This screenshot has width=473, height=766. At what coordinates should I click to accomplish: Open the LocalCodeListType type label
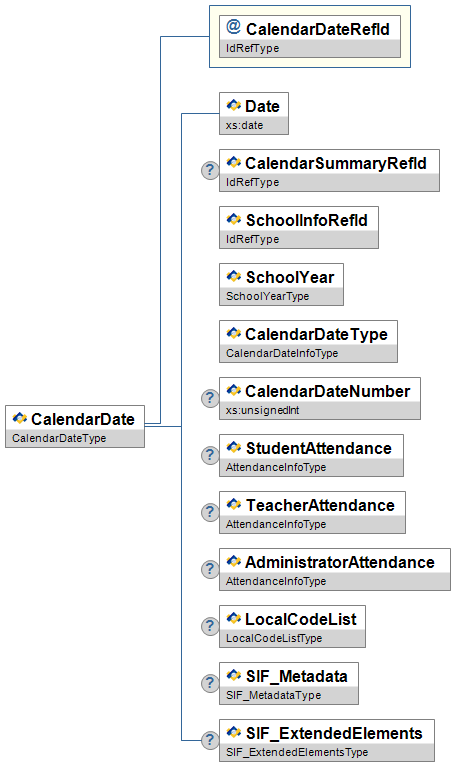[274, 638]
